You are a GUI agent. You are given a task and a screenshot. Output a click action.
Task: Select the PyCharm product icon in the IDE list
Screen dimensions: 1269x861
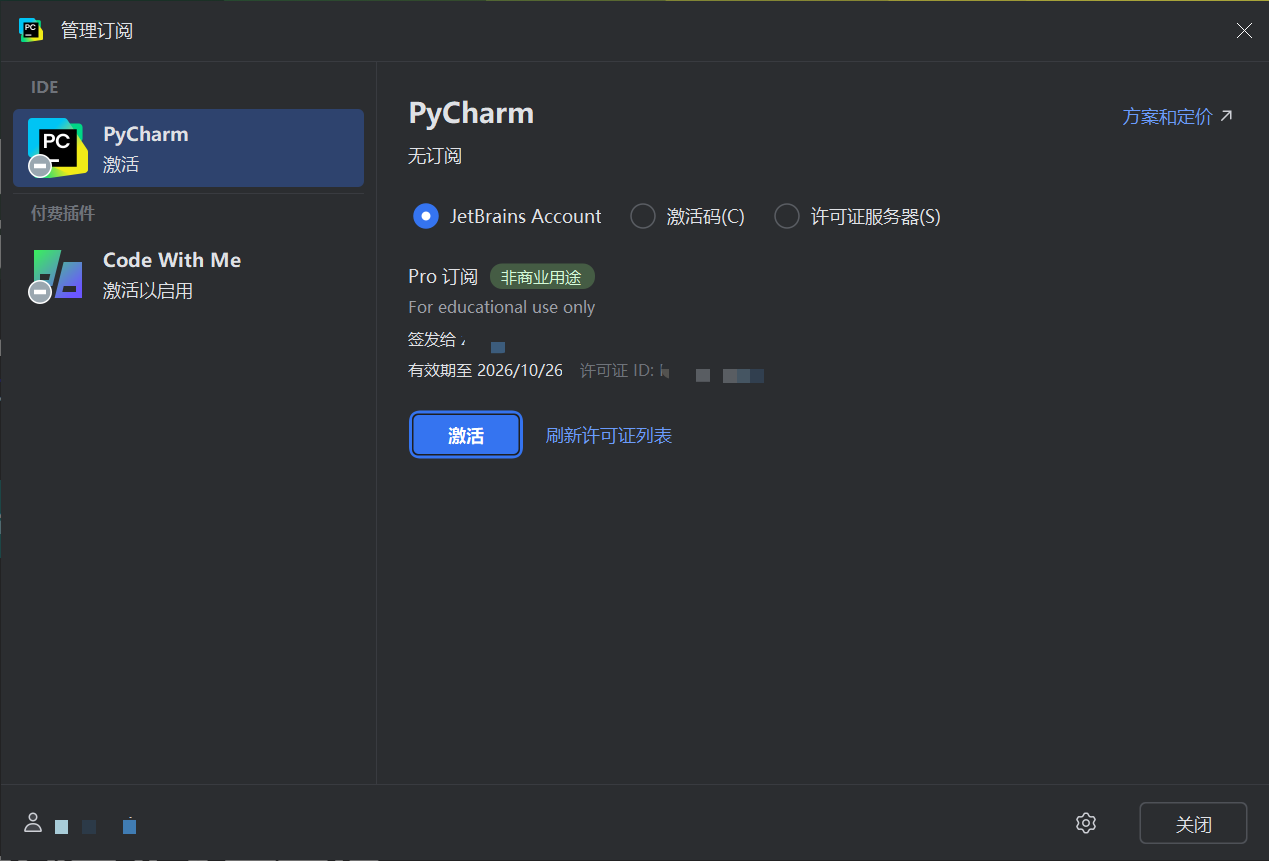click(57, 147)
